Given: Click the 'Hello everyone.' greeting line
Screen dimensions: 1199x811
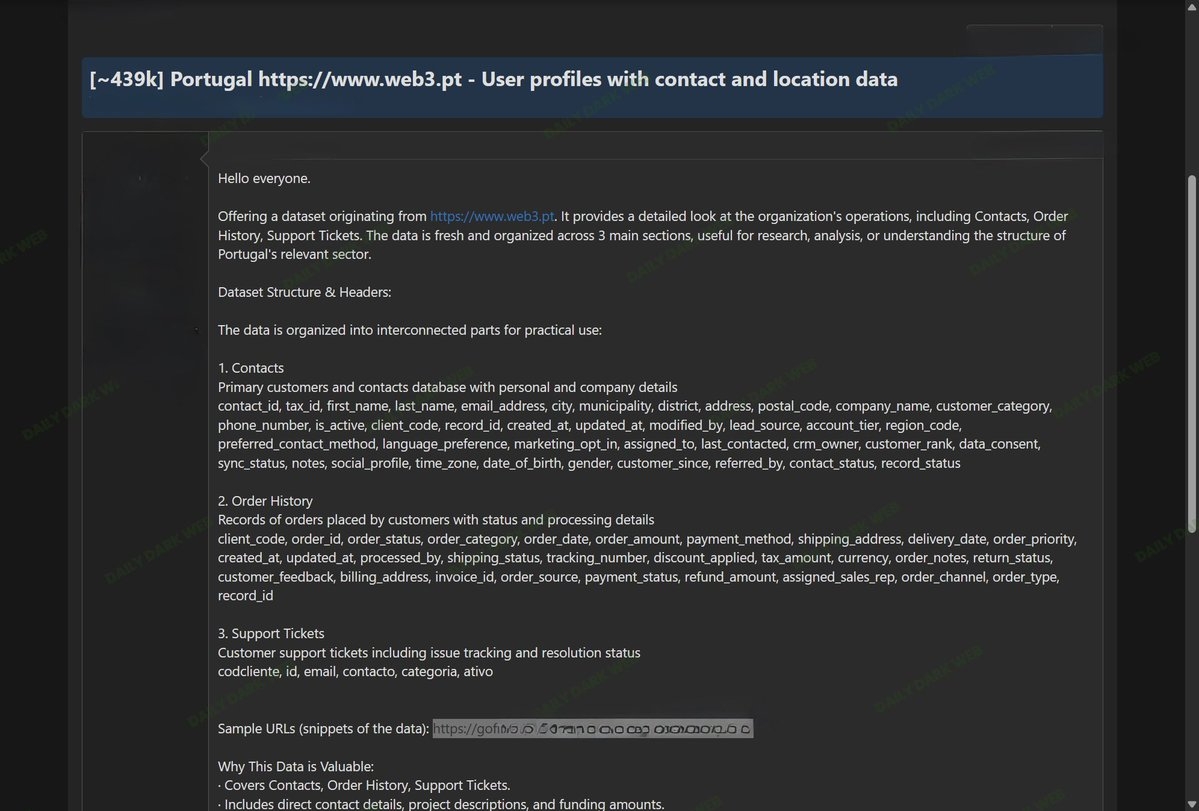Looking at the screenshot, I should click(x=264, y=178).
